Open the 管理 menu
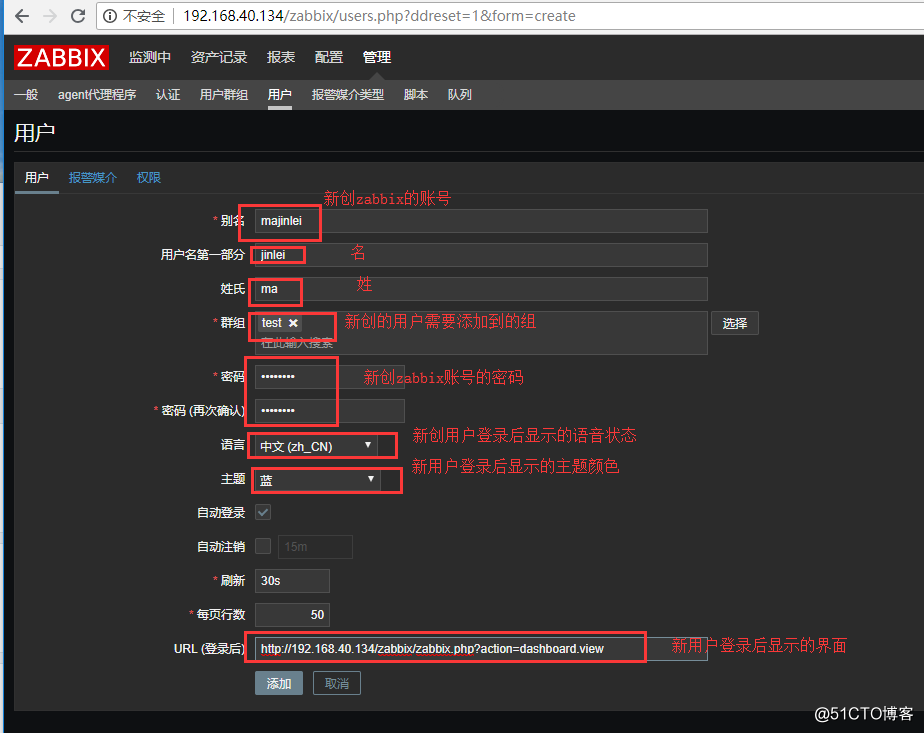 (377, 57)
